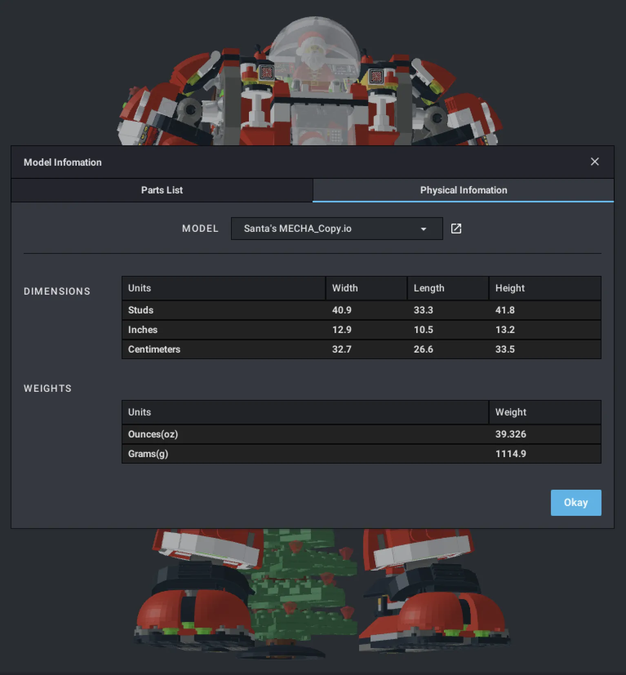Click the 1114.9 grams weight value
626x675 pixels.
tap(510, 454)
